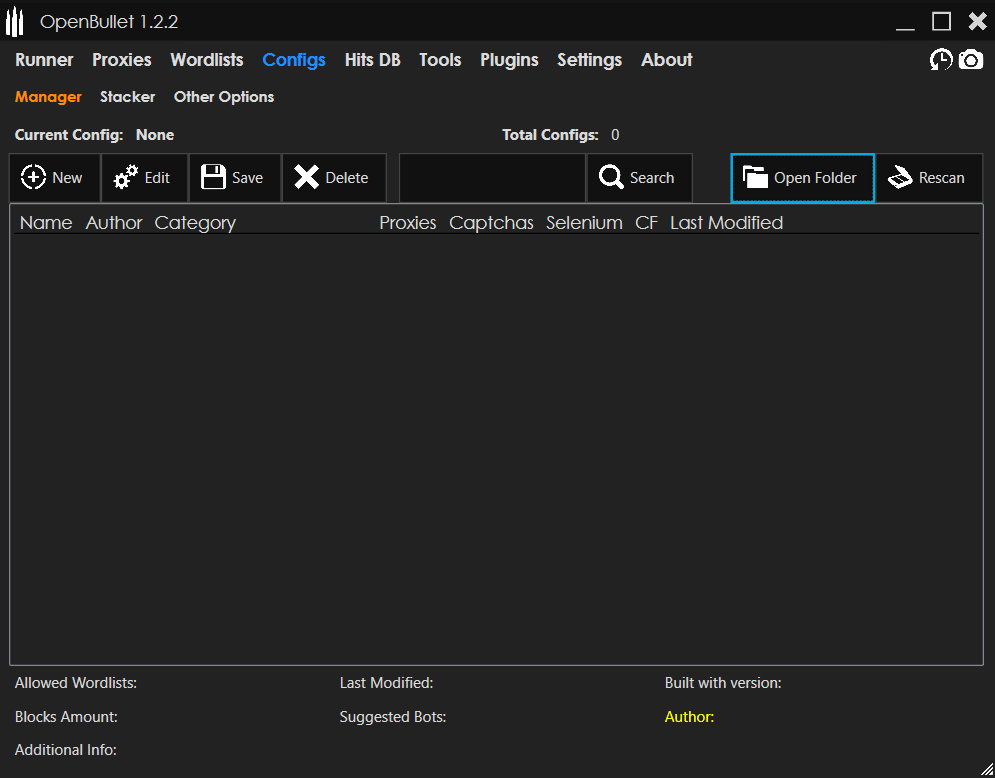Click the Current Config: label

pyautogui.click(x=69, y=135)
